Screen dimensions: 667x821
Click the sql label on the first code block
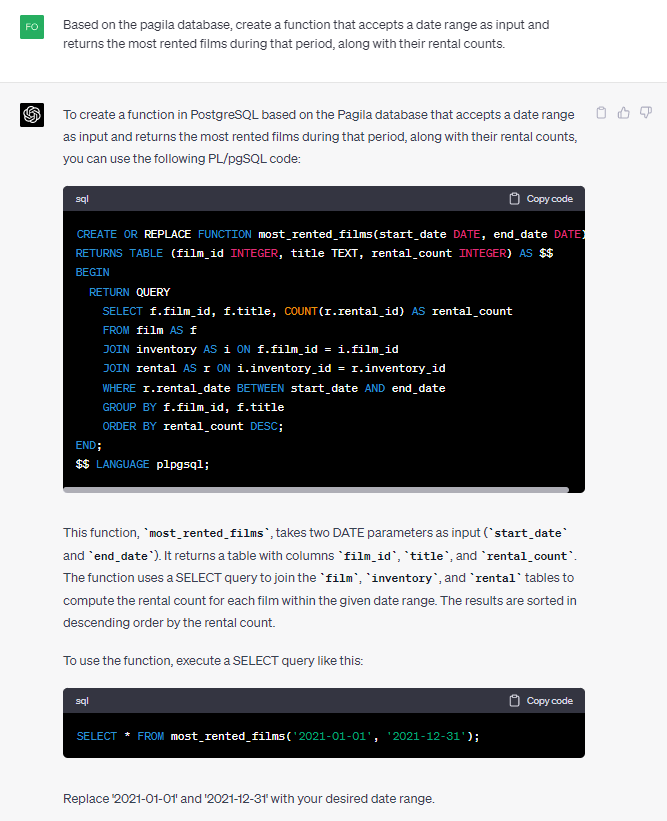point(82,199)
